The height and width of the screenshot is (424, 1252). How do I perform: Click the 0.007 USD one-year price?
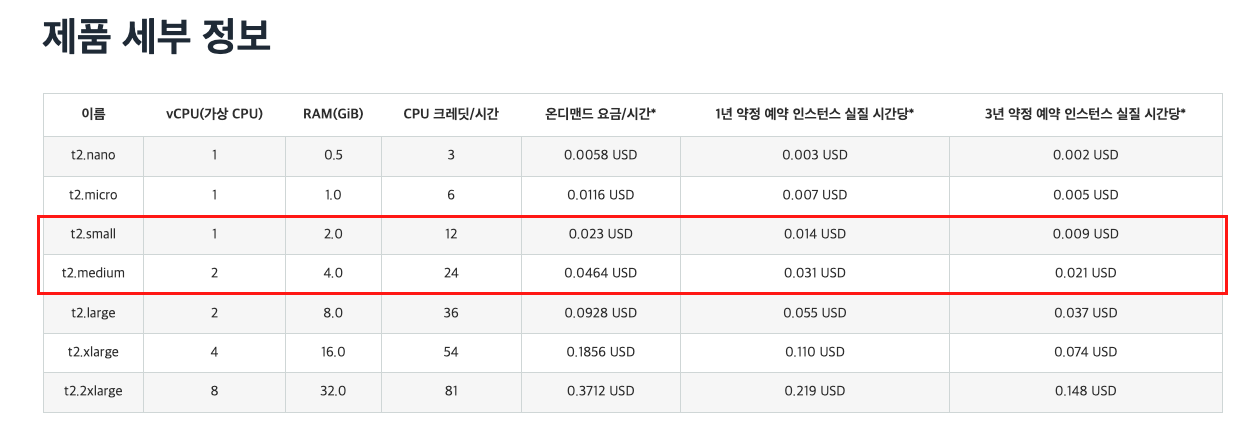[x=815, y=195]
